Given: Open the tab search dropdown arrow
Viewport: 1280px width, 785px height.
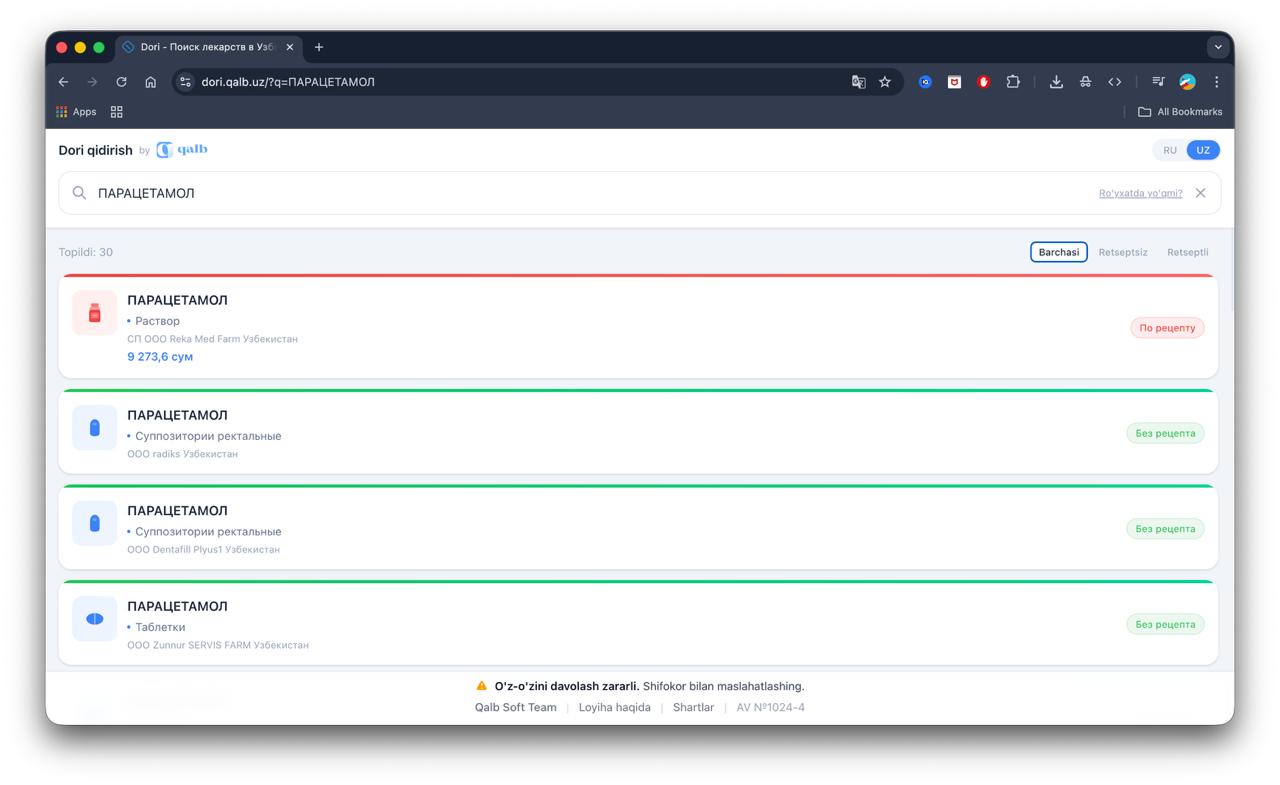Looking at the screenshot, I should [1218, 47].
